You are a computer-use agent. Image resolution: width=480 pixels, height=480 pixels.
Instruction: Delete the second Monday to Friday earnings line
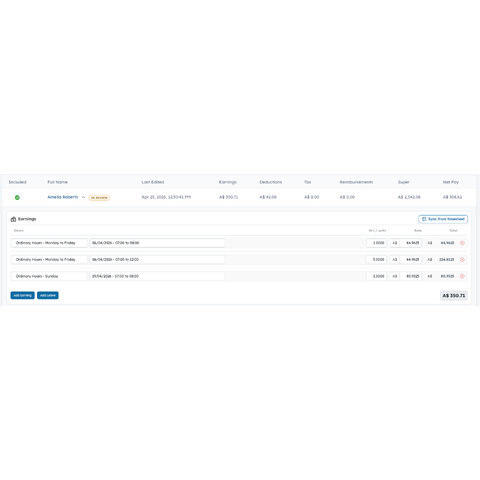tap(462, 260)
